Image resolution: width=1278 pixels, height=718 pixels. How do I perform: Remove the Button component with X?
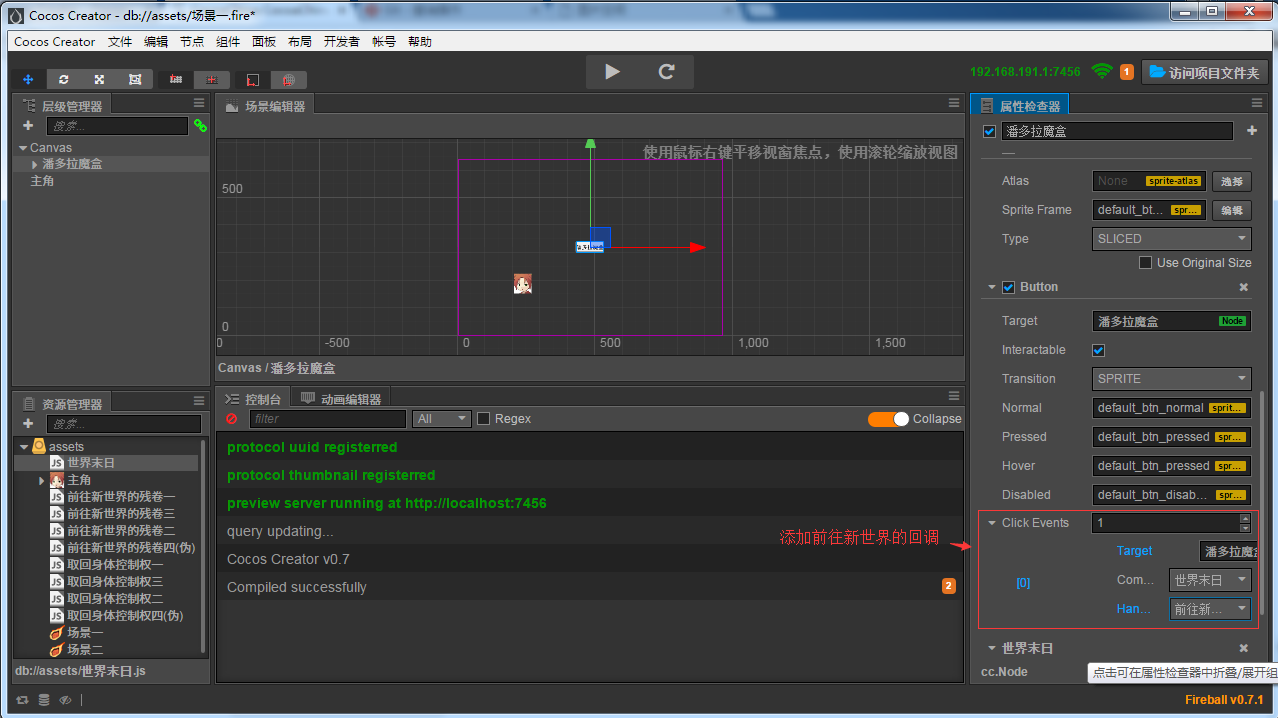[x=1244, y=287]
